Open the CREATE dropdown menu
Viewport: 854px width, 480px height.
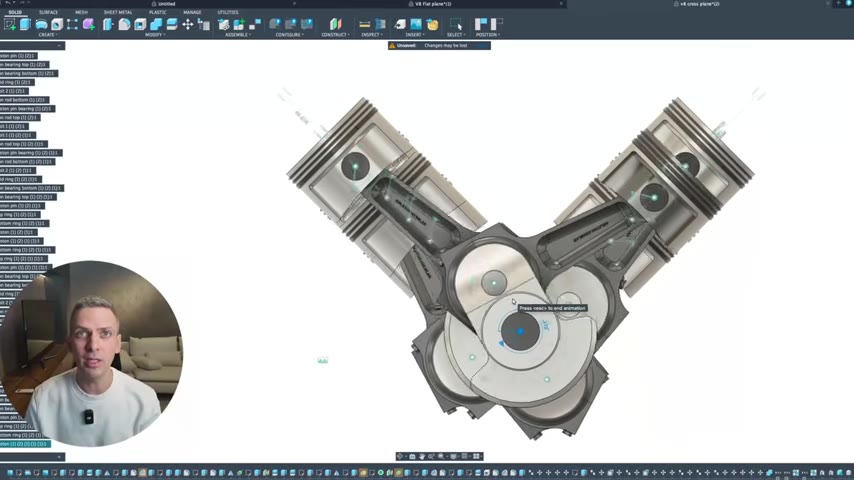click(47, 35)
